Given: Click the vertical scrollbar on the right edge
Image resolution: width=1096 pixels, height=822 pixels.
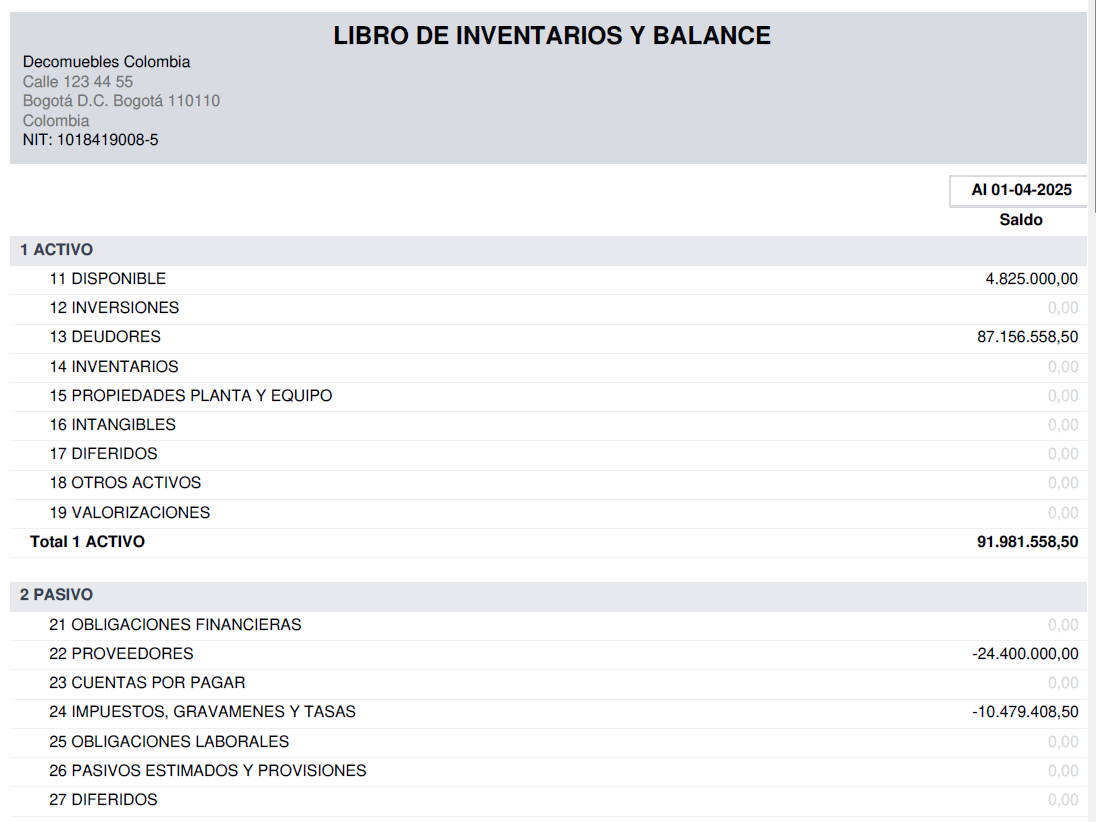Looking at the screenshot, I should (1091, 400).
